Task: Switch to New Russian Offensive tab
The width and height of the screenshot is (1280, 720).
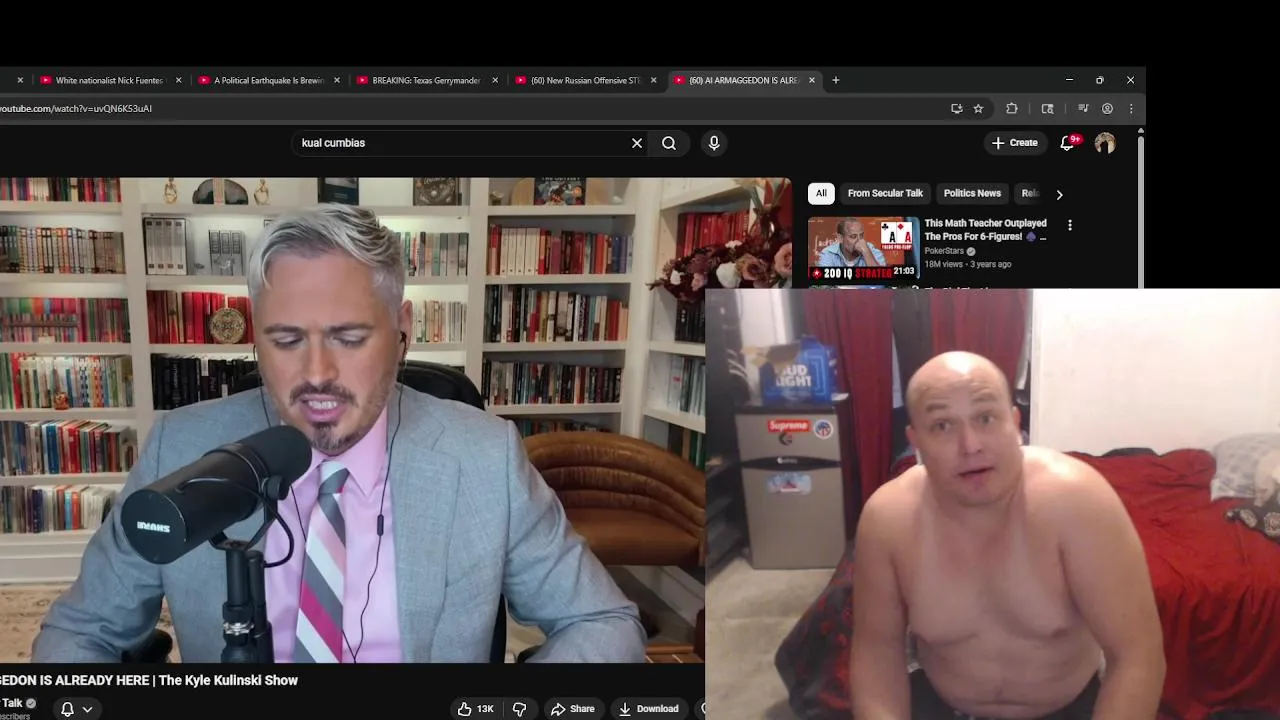Action: (x=583, y=80)
